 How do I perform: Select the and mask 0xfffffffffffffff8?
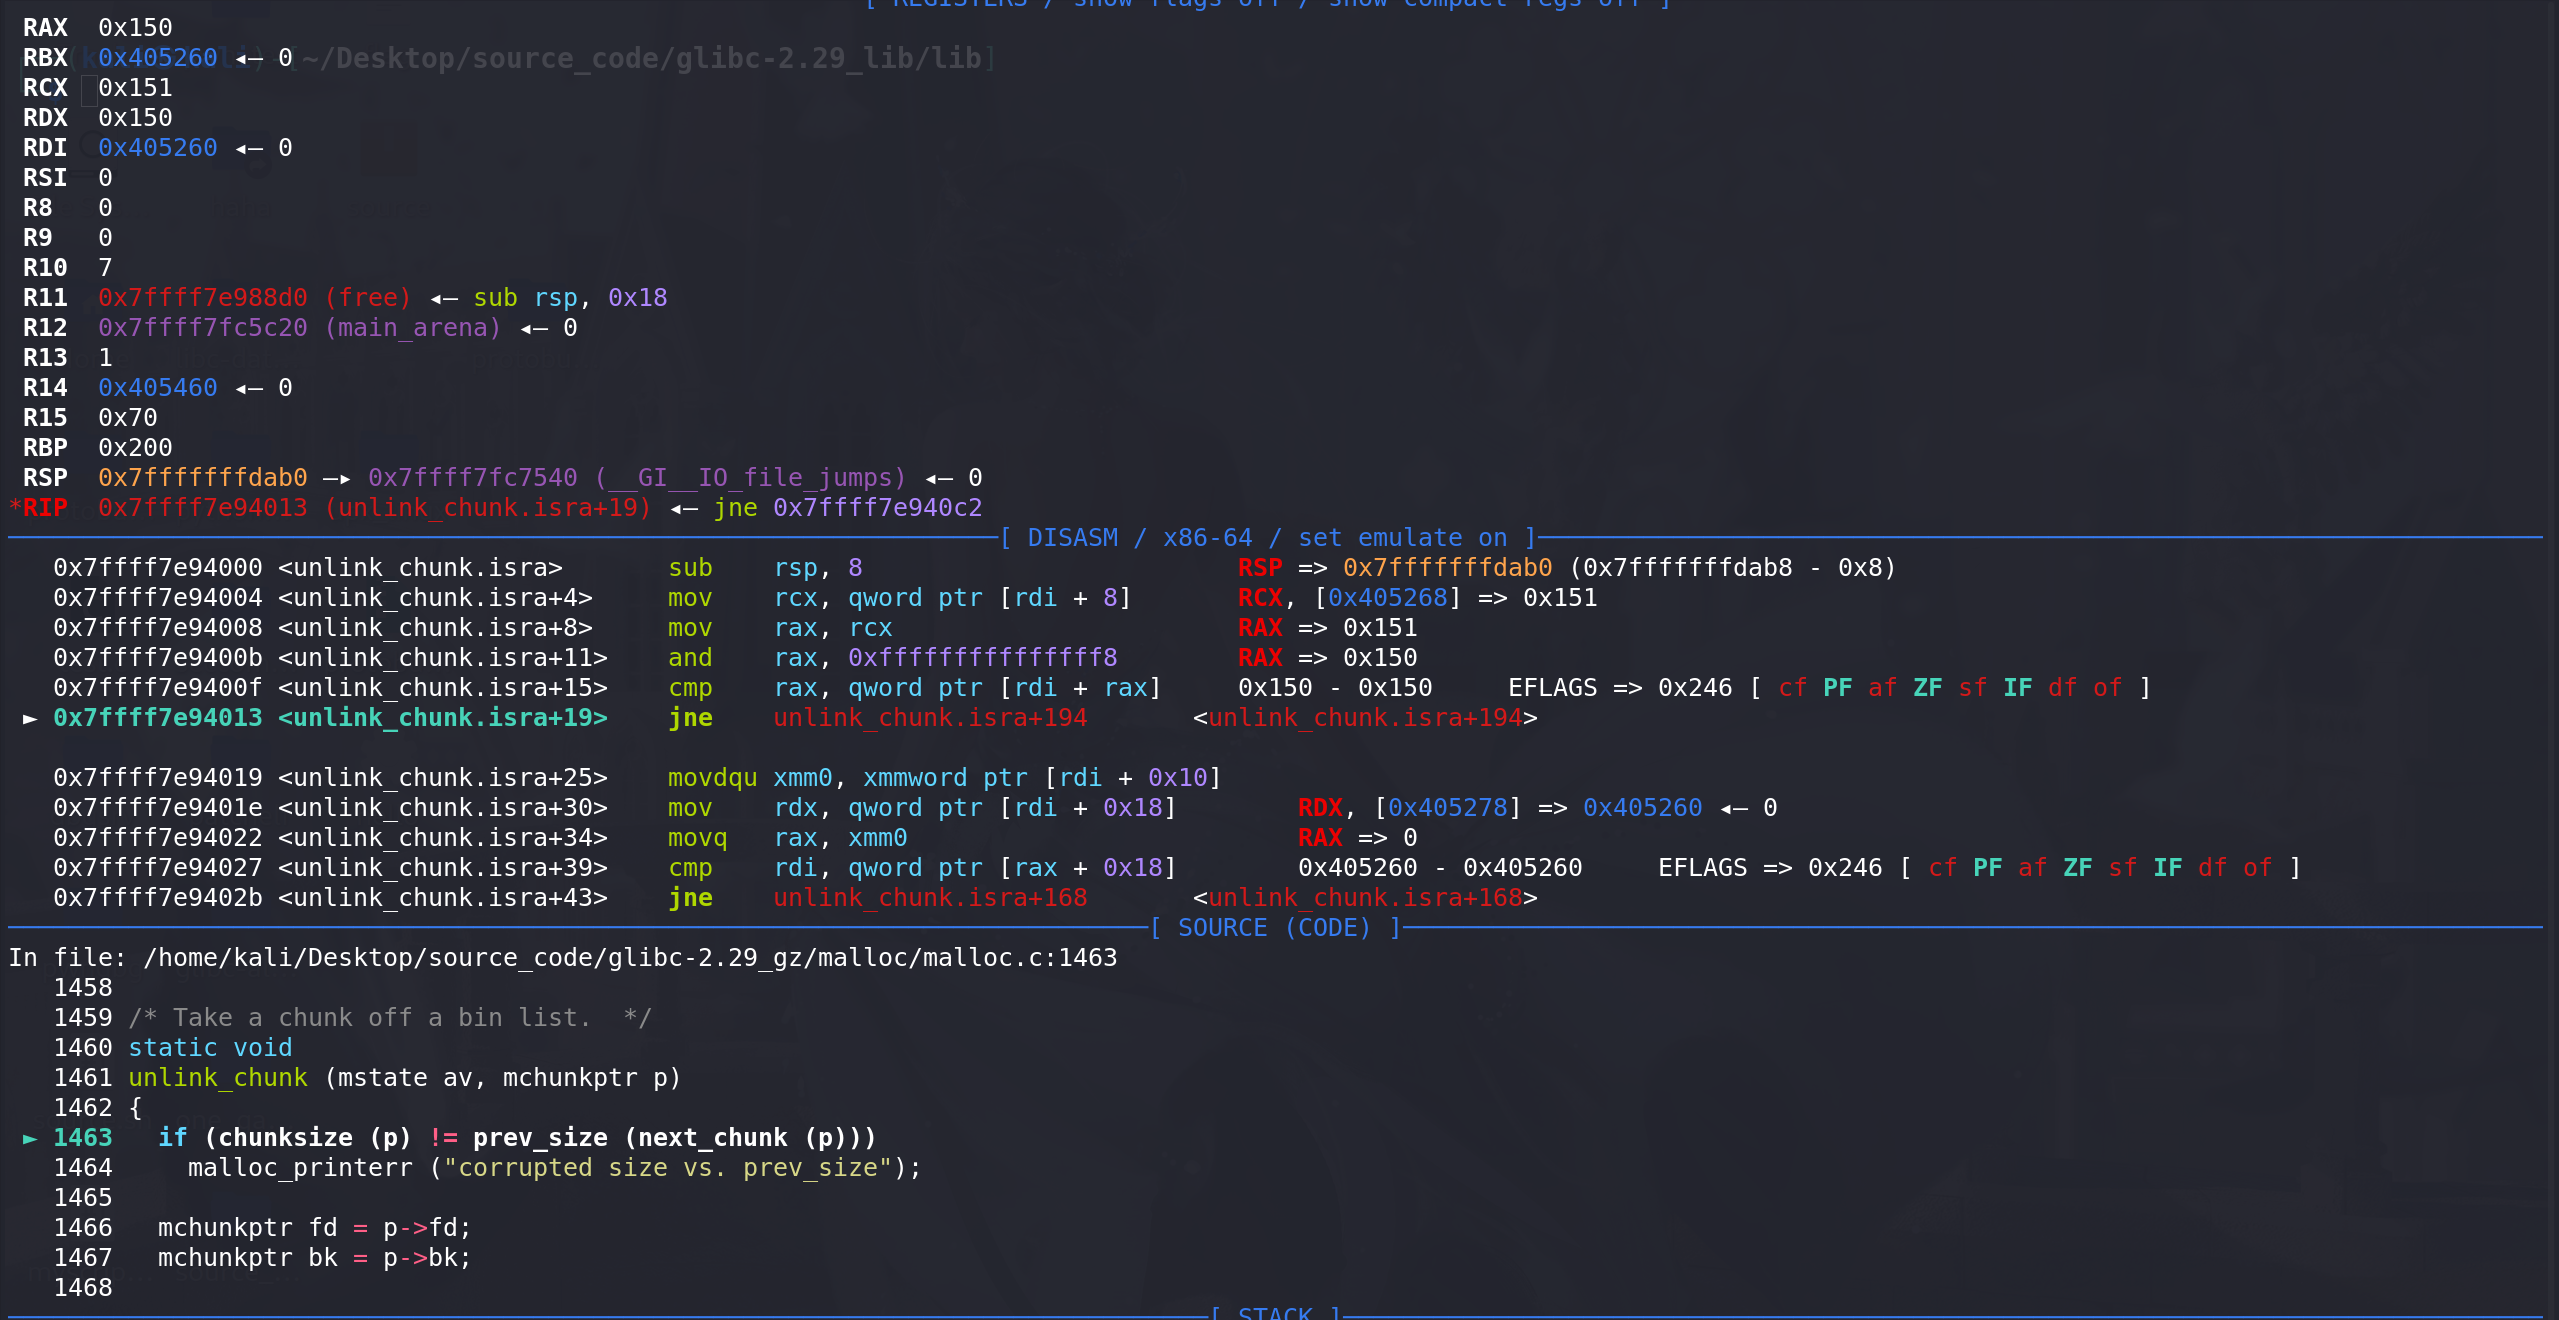[x=983, y=658]
